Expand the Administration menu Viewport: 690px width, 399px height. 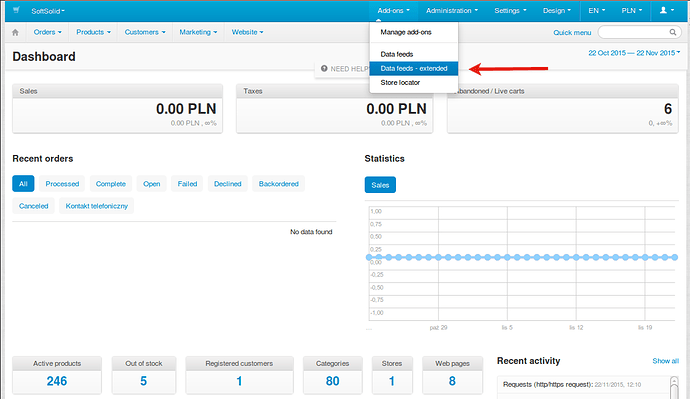[451, 11]
